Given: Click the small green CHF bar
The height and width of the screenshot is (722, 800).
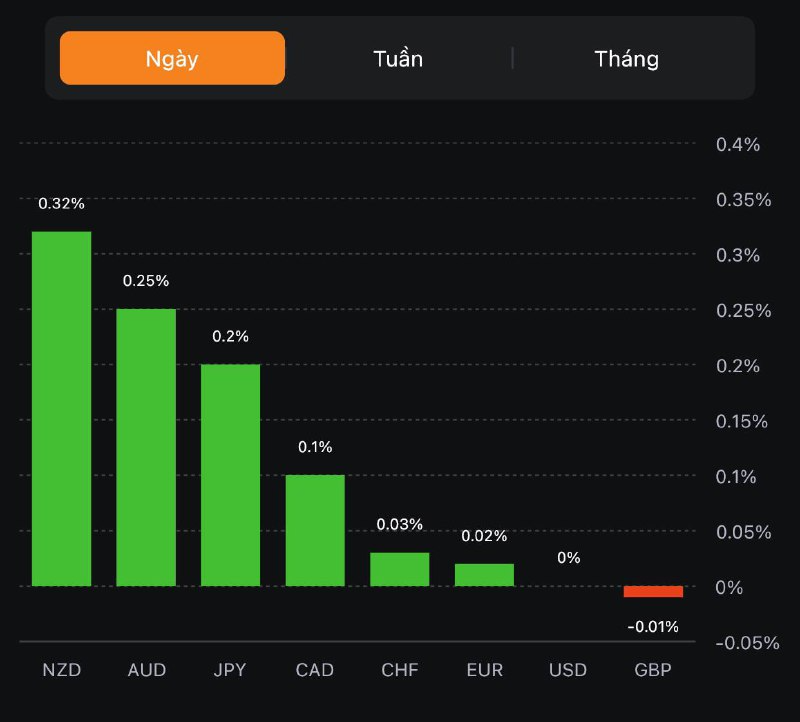Looking at the screenshot, I should (399, 569).
